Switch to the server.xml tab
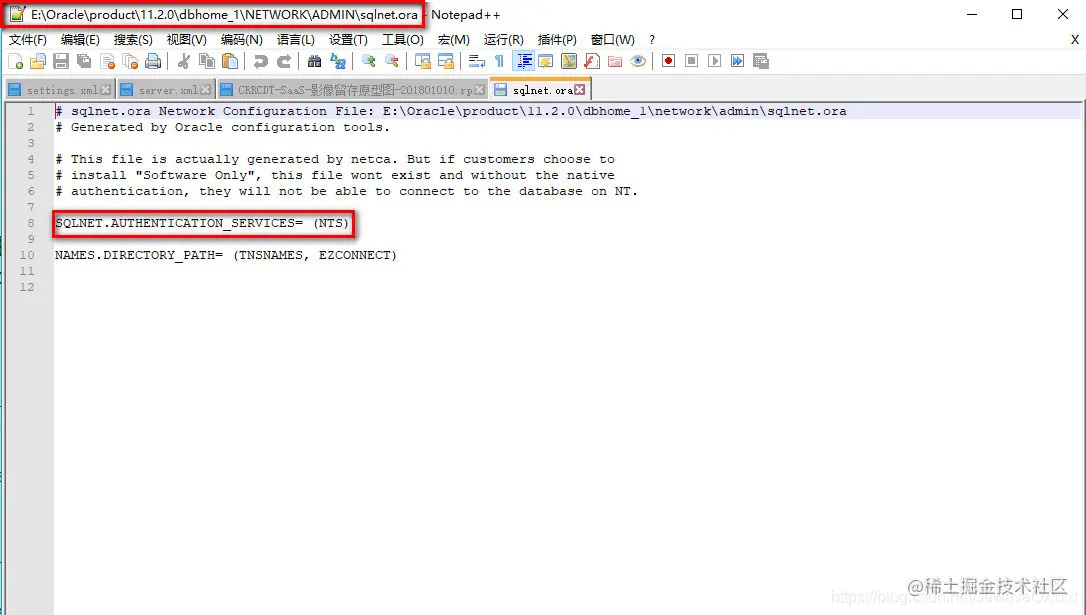Screen dimensions: 1086x615 point(166,90)
